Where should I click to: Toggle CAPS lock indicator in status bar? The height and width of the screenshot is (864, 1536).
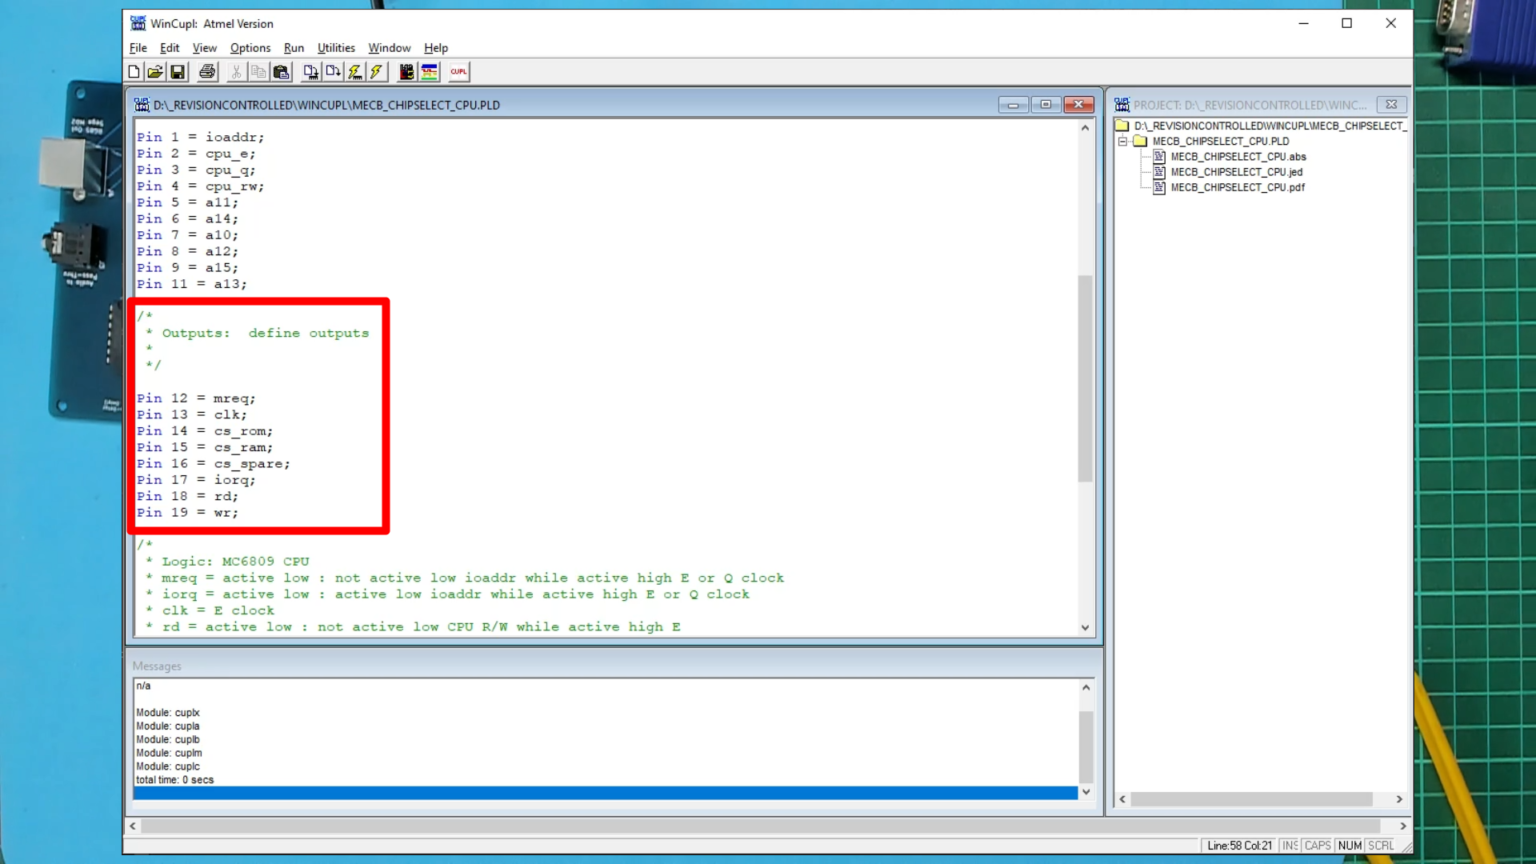(x=1318, y=845)
